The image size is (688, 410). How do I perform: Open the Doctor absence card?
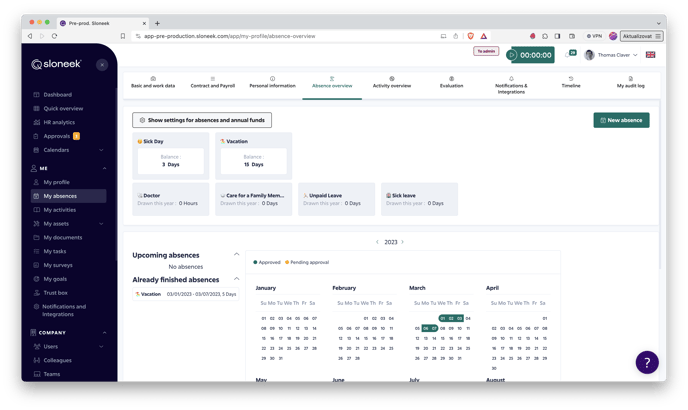[x=171, y=199]
